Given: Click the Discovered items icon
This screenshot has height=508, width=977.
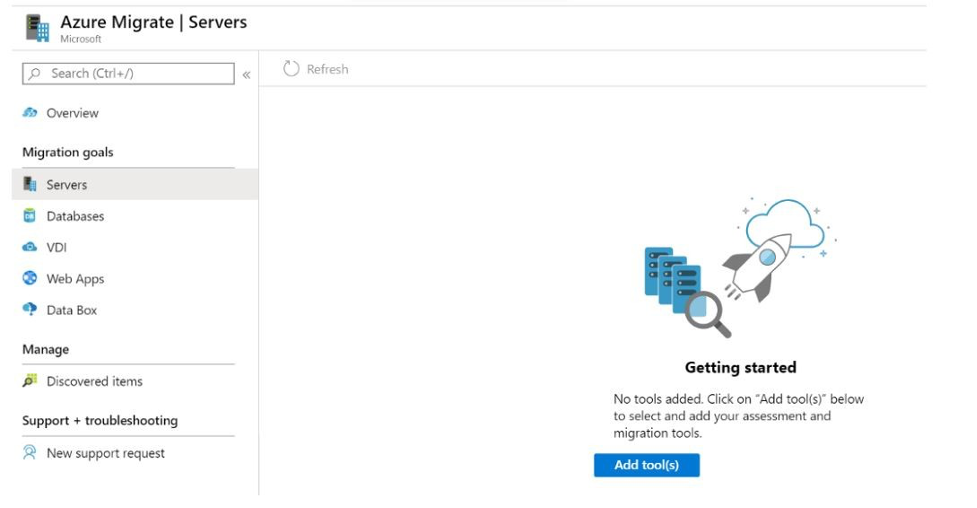Looking at the screenshot, I should pos(29,380).
